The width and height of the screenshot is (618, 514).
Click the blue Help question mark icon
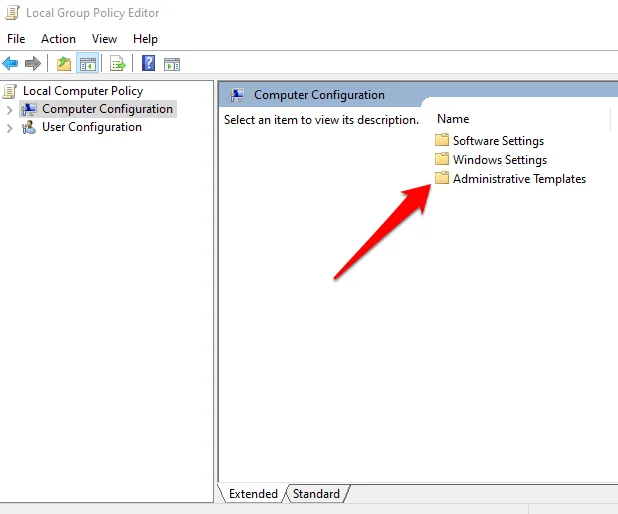[148, 63]
